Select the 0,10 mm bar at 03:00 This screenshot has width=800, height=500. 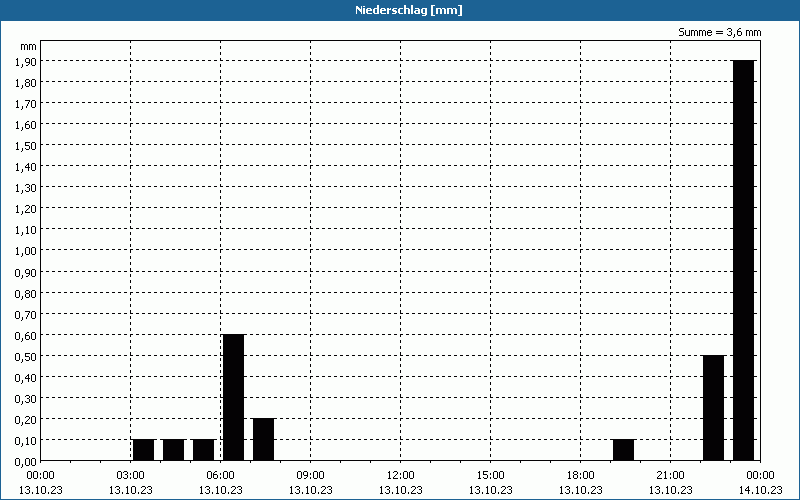click(x=143, y=450)
